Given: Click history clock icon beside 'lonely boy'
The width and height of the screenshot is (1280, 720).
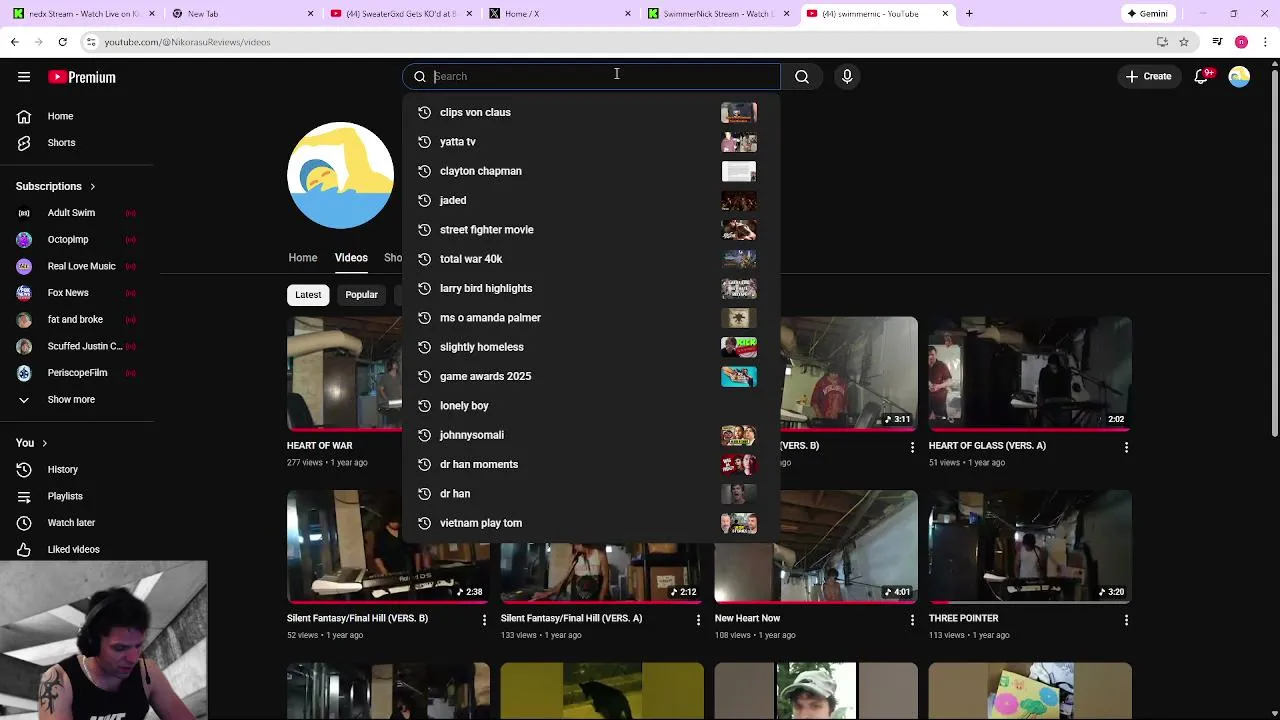Looking at the screenshot, I should tap(424, 405).
